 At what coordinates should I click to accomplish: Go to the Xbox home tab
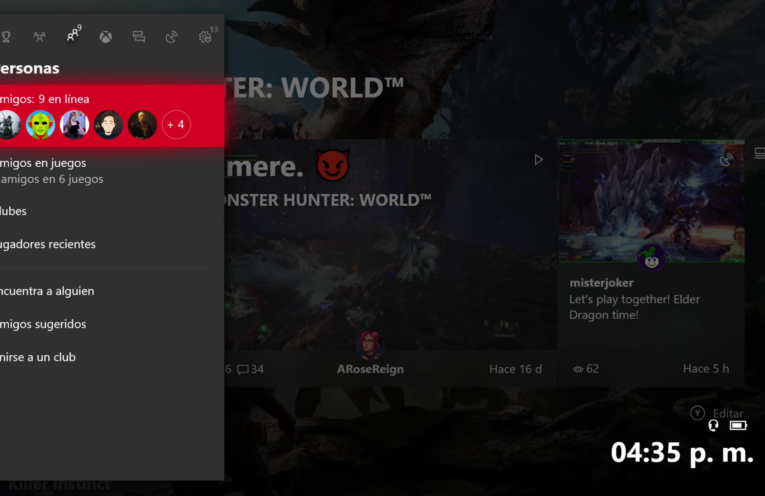tap(105, 37)
